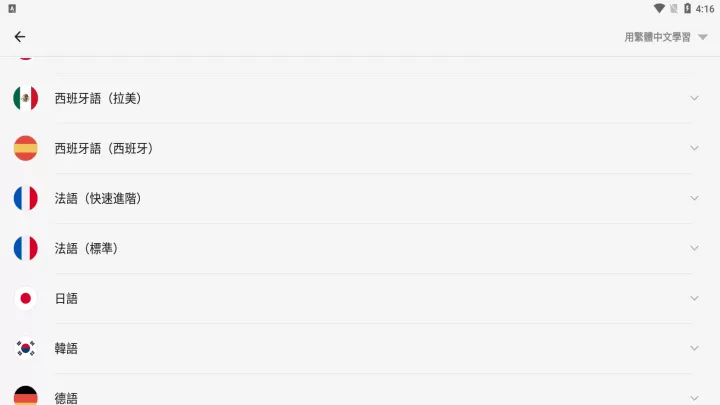Image resolution: width=720 pixels, height=405 pixels.
Task: Tap the Germany flag icon
Action: coord(26,395)
